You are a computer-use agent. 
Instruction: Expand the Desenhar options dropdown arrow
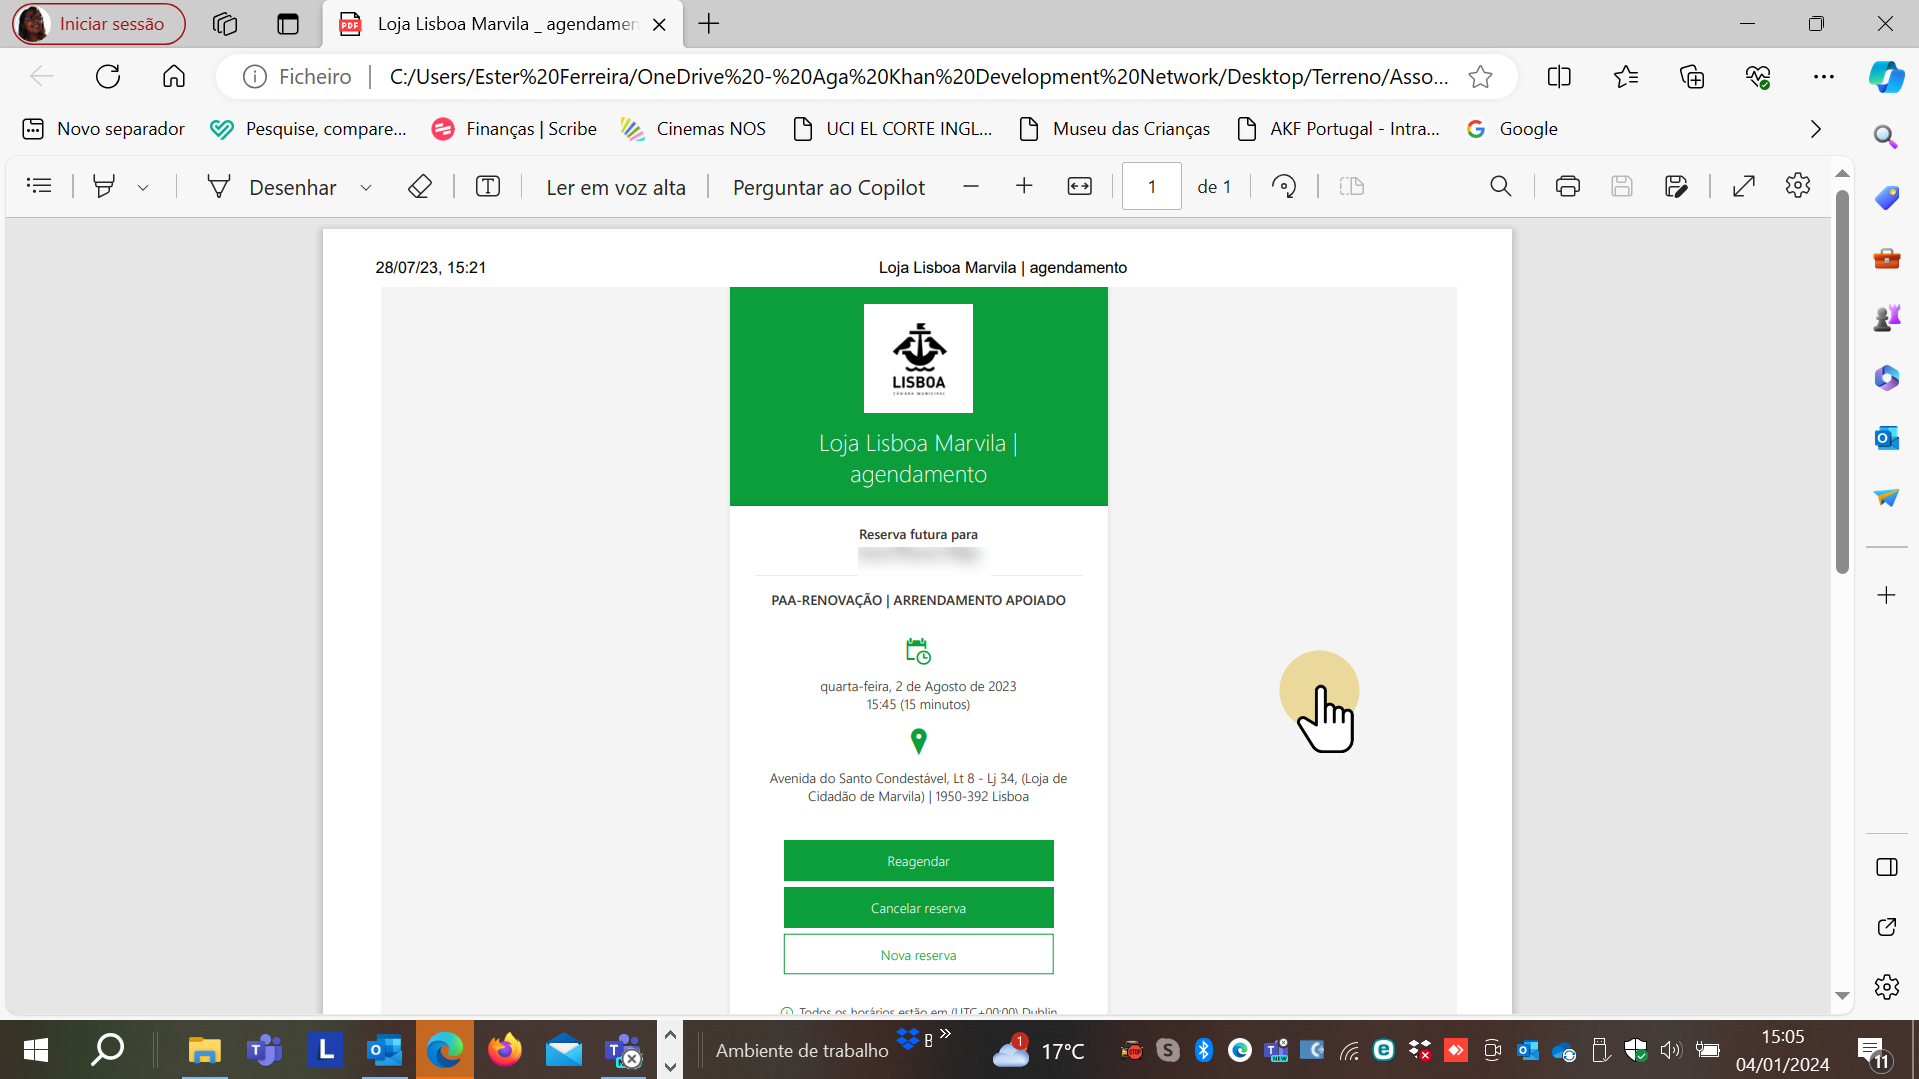tap(366, 188)
